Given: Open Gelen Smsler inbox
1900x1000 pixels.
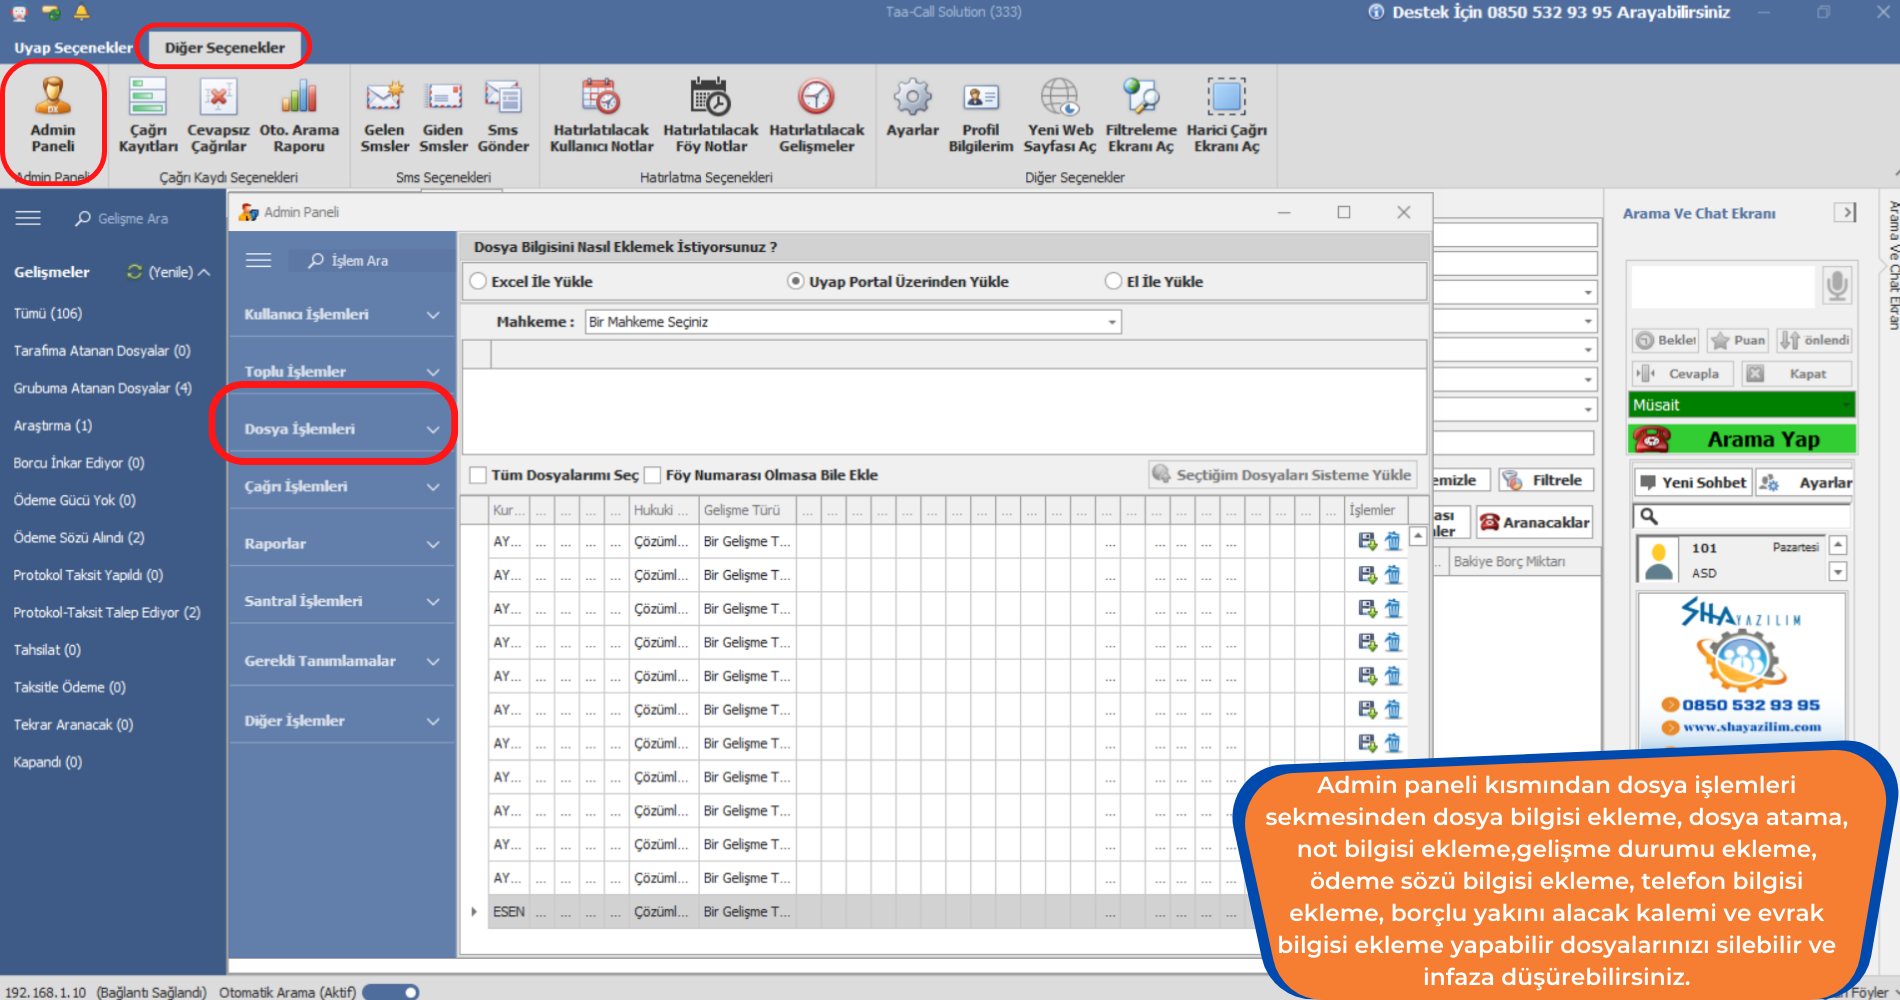Looking at the screenshot, I should [384, 114].
